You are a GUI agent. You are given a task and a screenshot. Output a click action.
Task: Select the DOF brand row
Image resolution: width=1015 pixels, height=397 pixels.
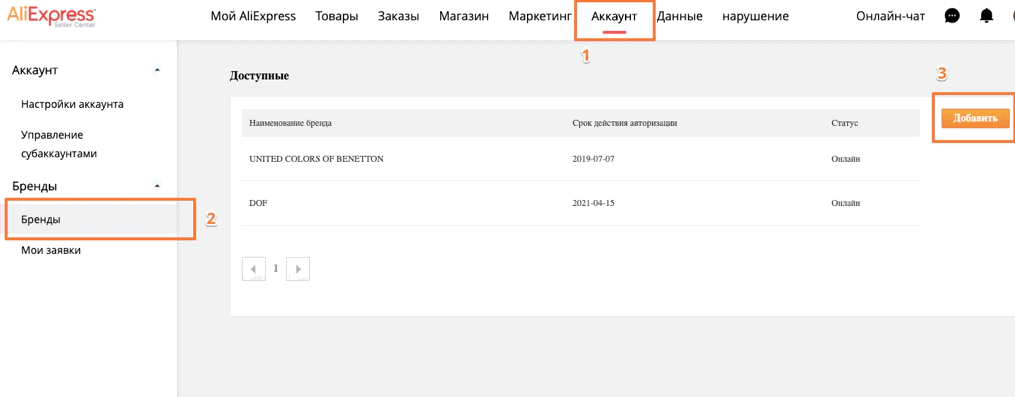click(x=580, y=203)
